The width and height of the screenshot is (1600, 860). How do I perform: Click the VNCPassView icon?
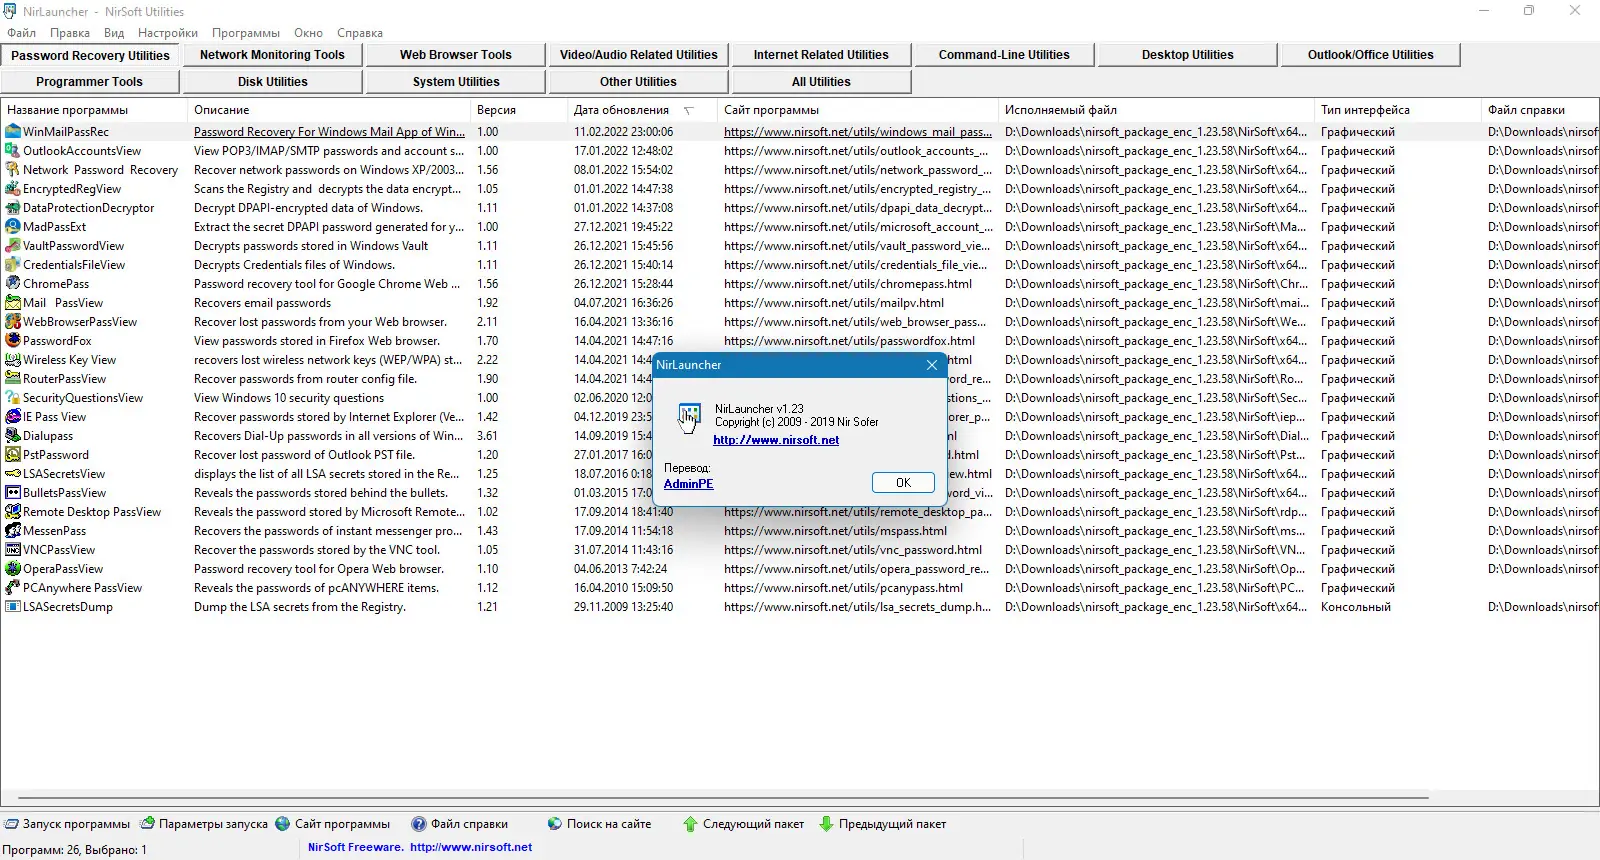coord(13,550)
